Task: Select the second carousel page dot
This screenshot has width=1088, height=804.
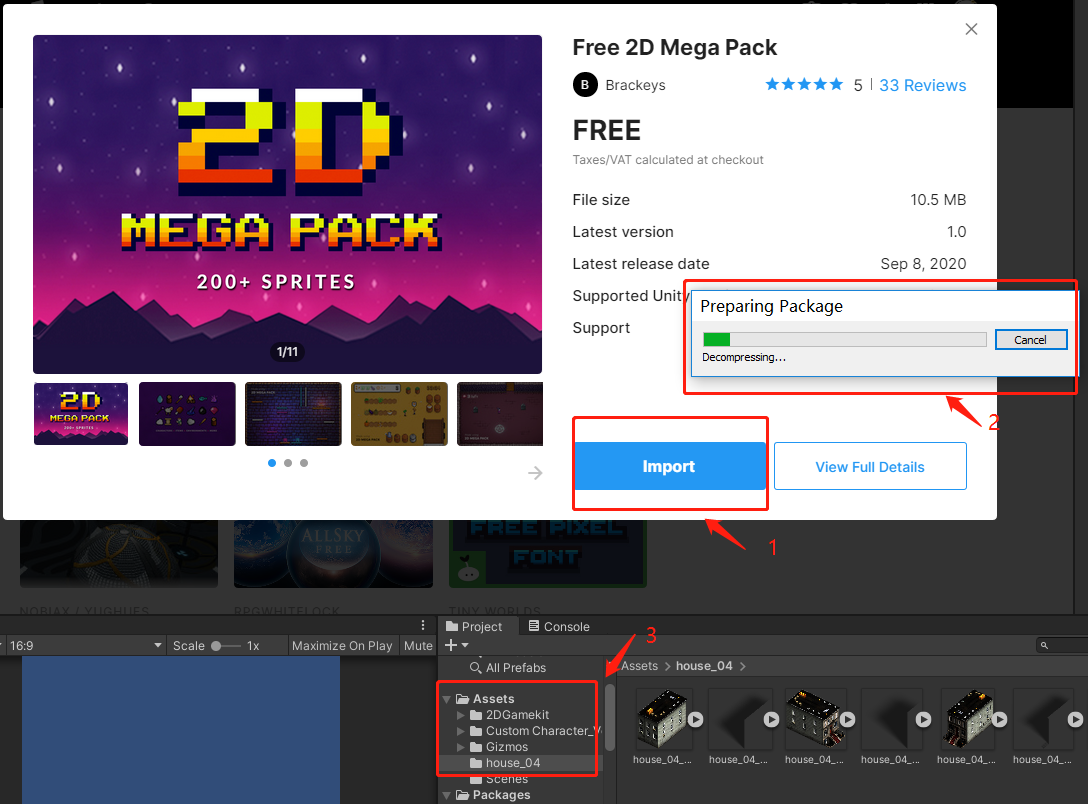Action: [x=288, y=463]
